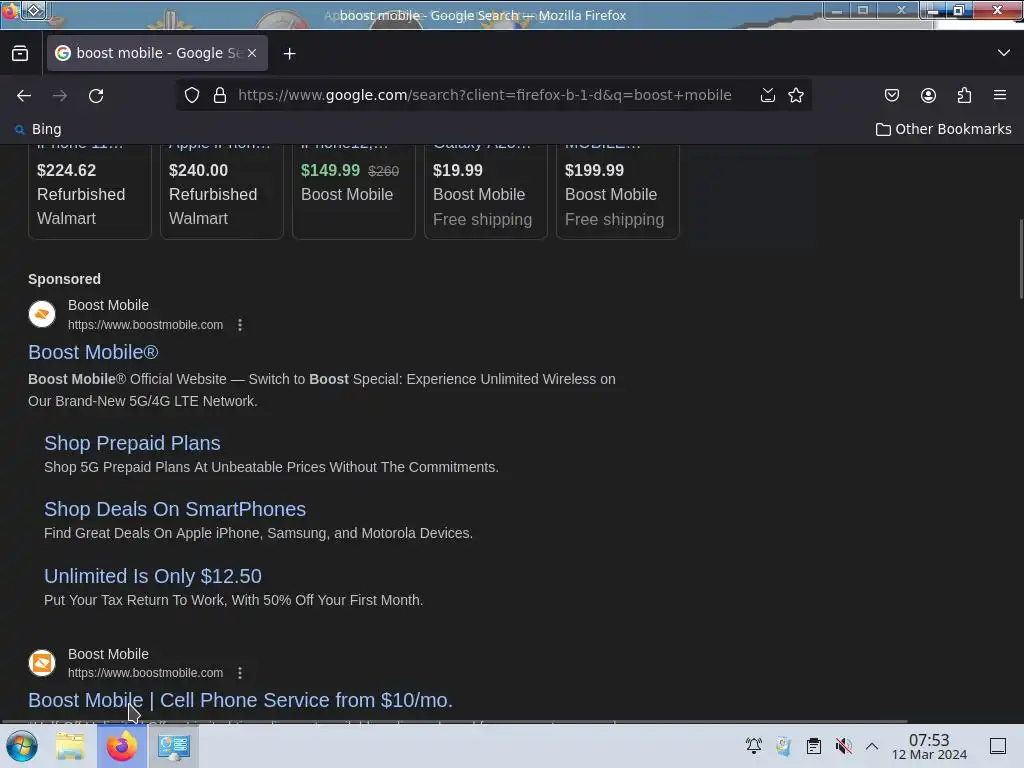This screenshot has width=1024, height=768.
Task: Select the boost mobile - Google Search tab
Action: [157, 53]
